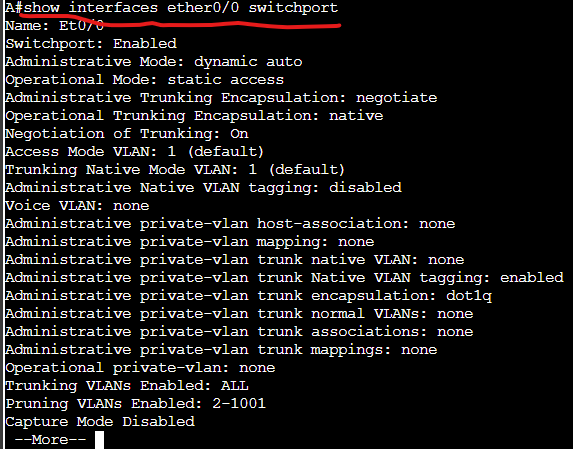The width and height of the screenshot is (573, 449).
Task: Click 'Trunking VLANs Enabled: ALL' line
Action: pyautogui.click(x=127, y=386)
